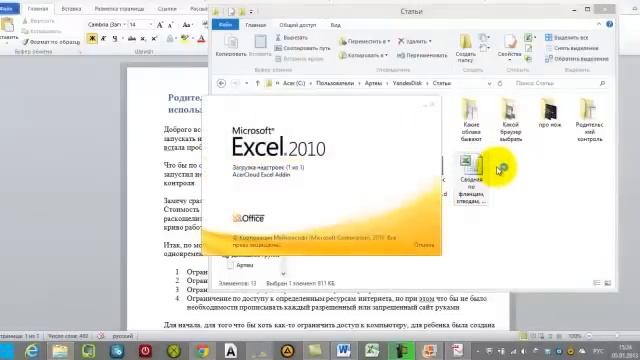
Task: Open the Word Разметка страницы tab
Action: 119,9
